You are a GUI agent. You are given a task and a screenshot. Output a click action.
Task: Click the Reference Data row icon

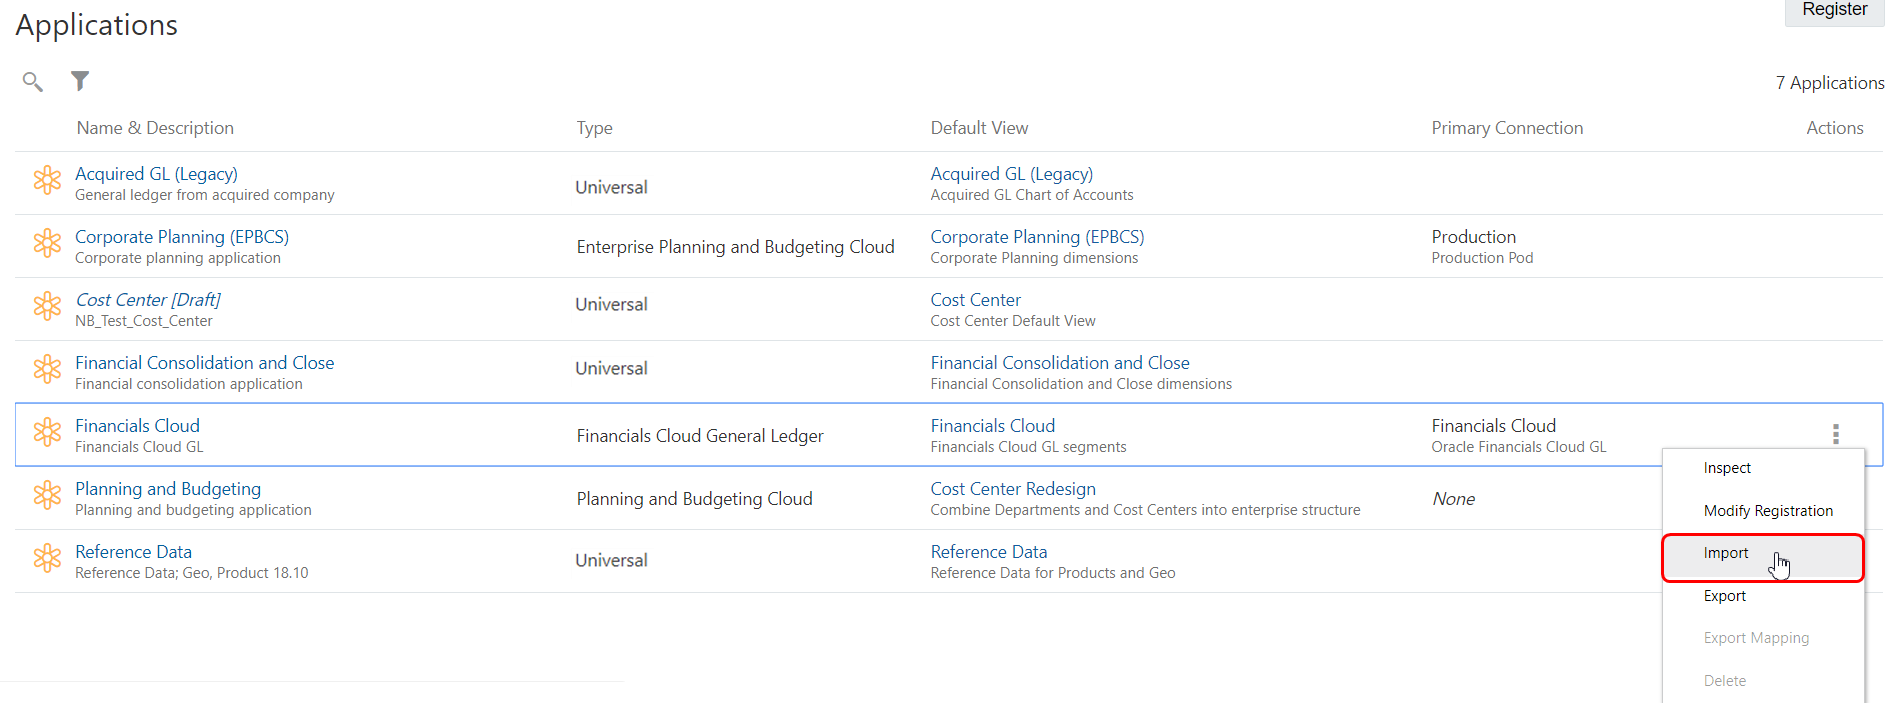tap(47, 558)
